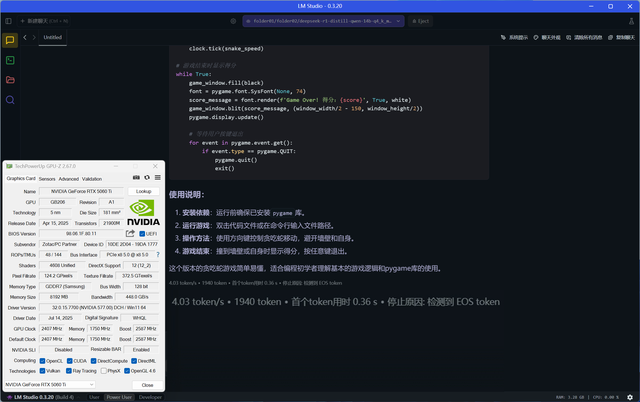Click the clear all messages option

click(x=584, y=37)
